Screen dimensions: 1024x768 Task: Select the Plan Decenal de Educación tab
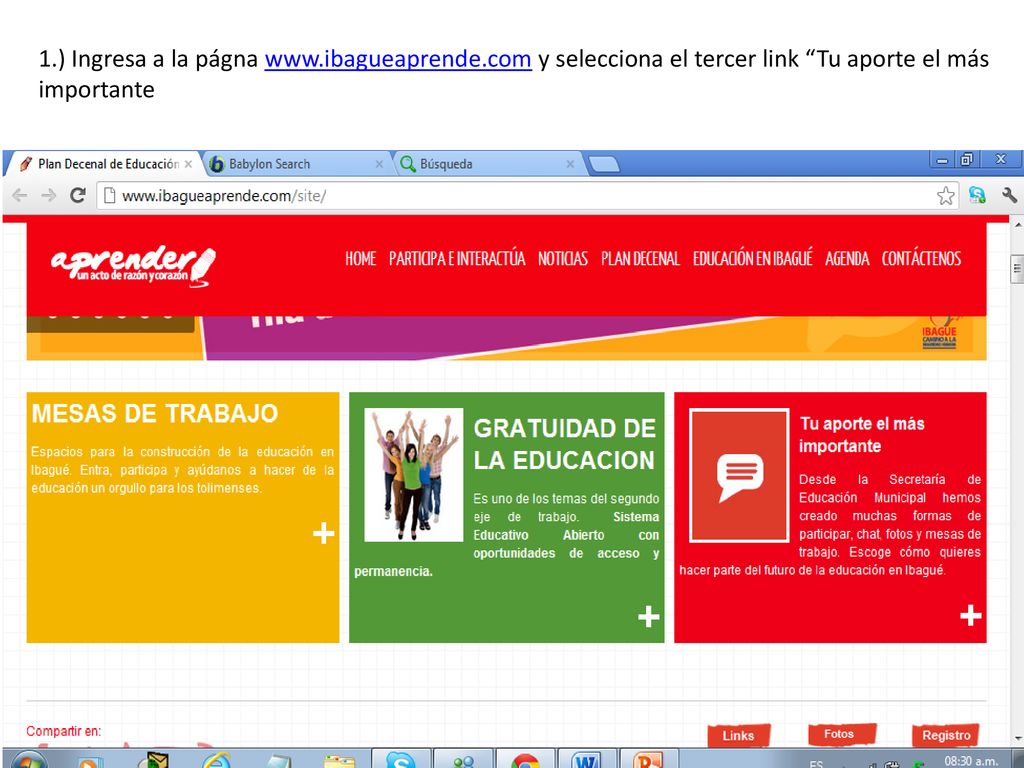tap(104, 164)
